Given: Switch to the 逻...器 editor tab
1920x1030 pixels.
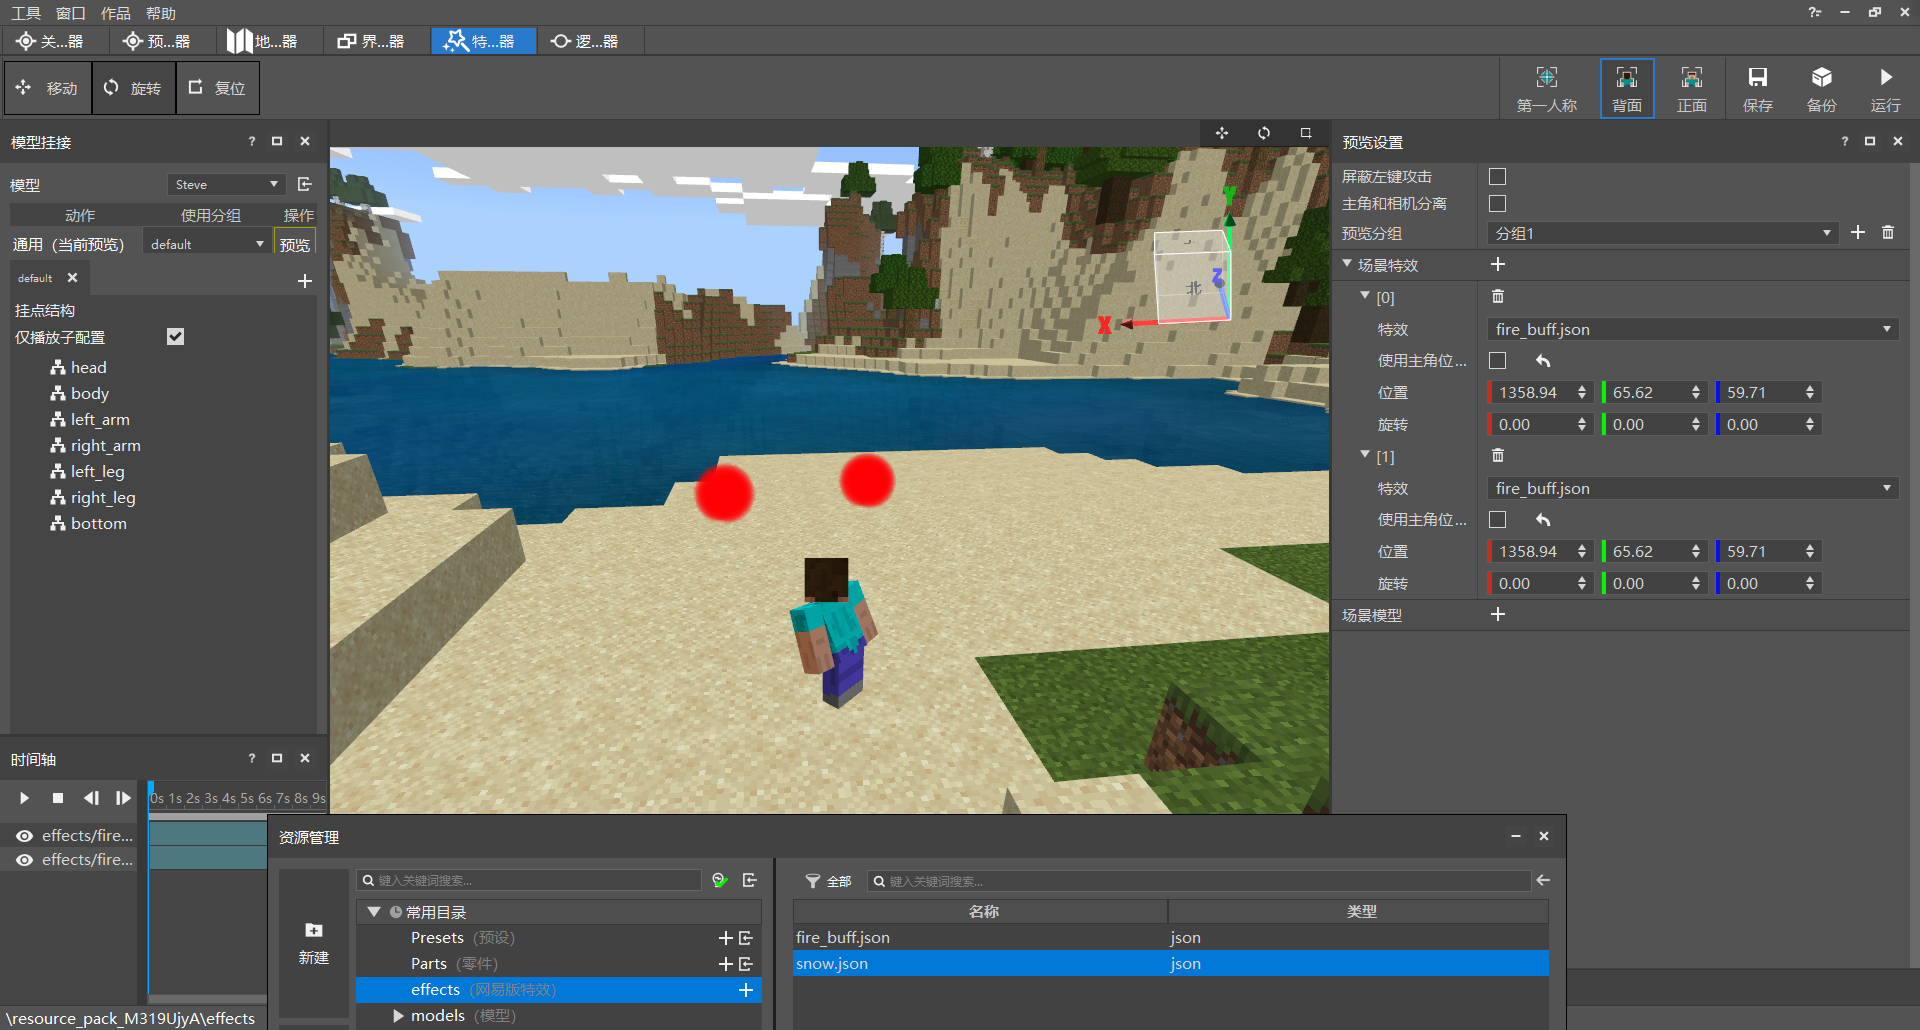Looking at the screenshot, I should point(586,41).
